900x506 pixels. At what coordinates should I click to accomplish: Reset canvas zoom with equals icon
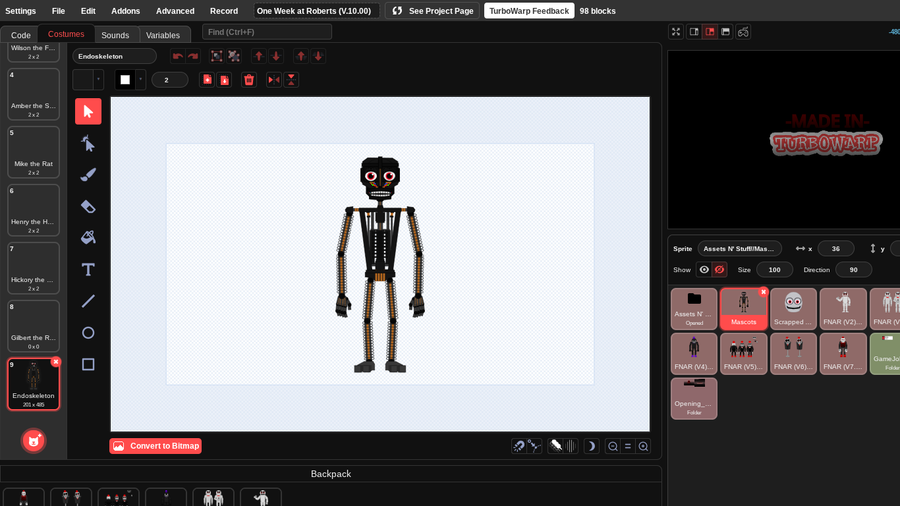coord(628,446)
